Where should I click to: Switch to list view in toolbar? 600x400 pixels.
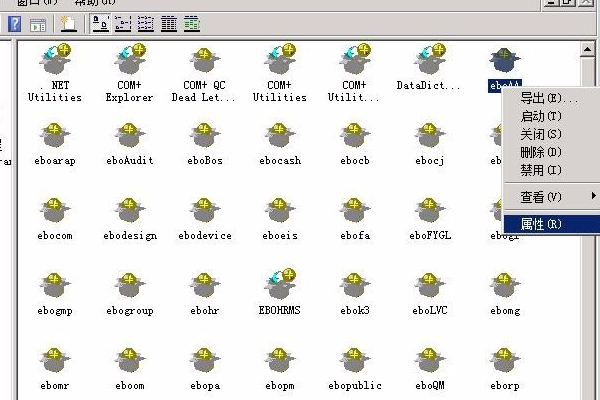[146, 22]
